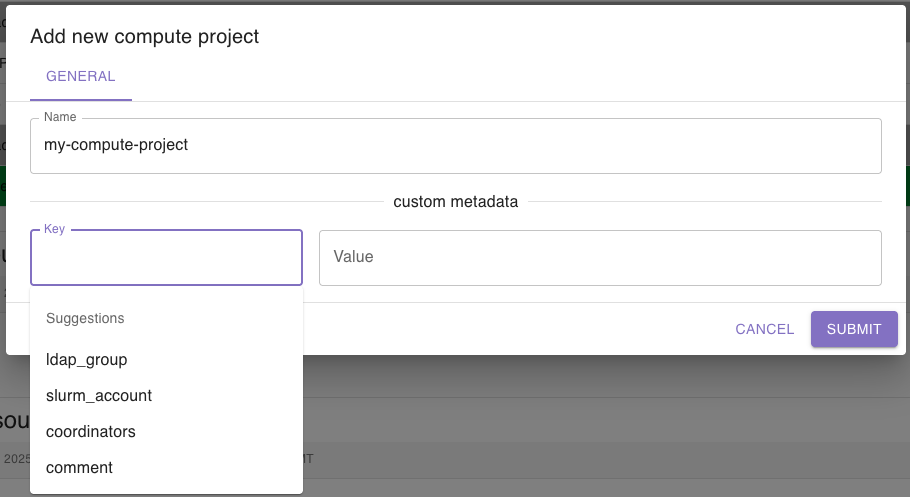The width and height of the screenshot is (910, 497).
Task: Pick coordinators from suggestions list
Action: [x=167, y=432]
